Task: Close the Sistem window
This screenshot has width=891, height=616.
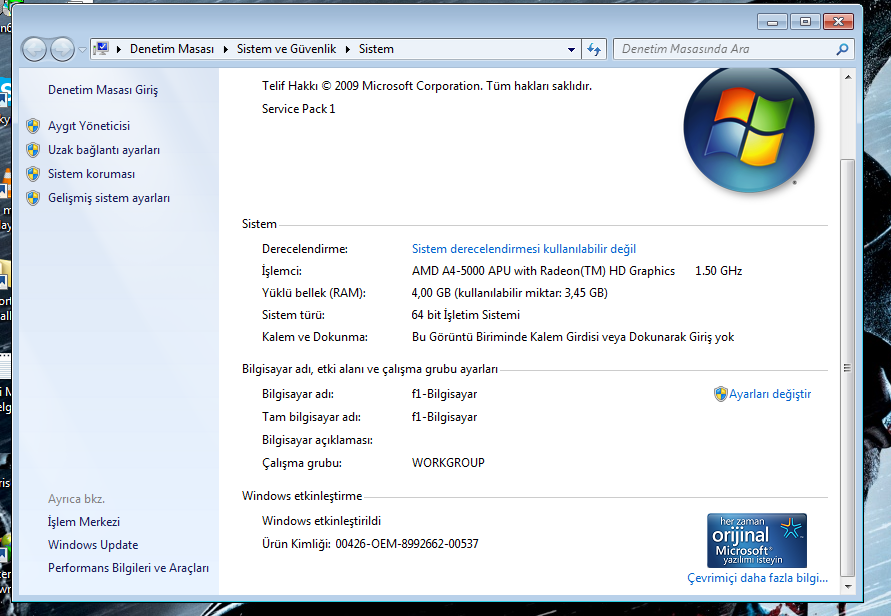Action: 838,22
